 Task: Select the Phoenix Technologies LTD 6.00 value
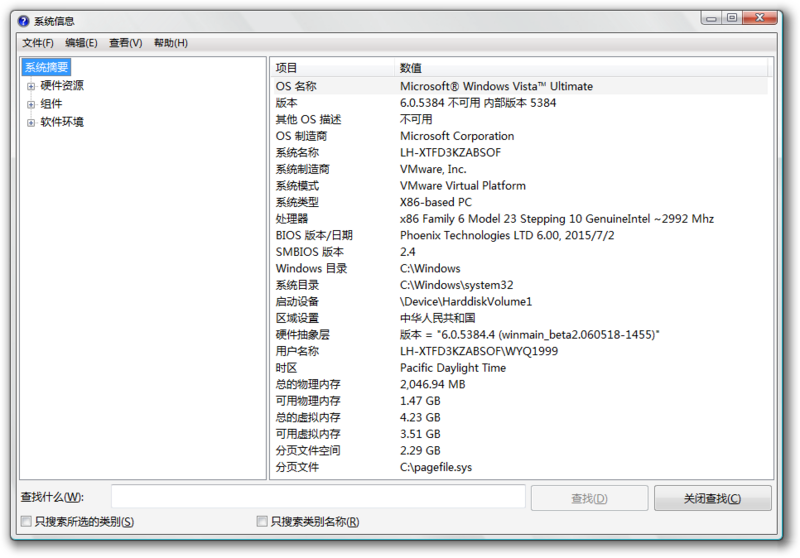click(507, 235)
